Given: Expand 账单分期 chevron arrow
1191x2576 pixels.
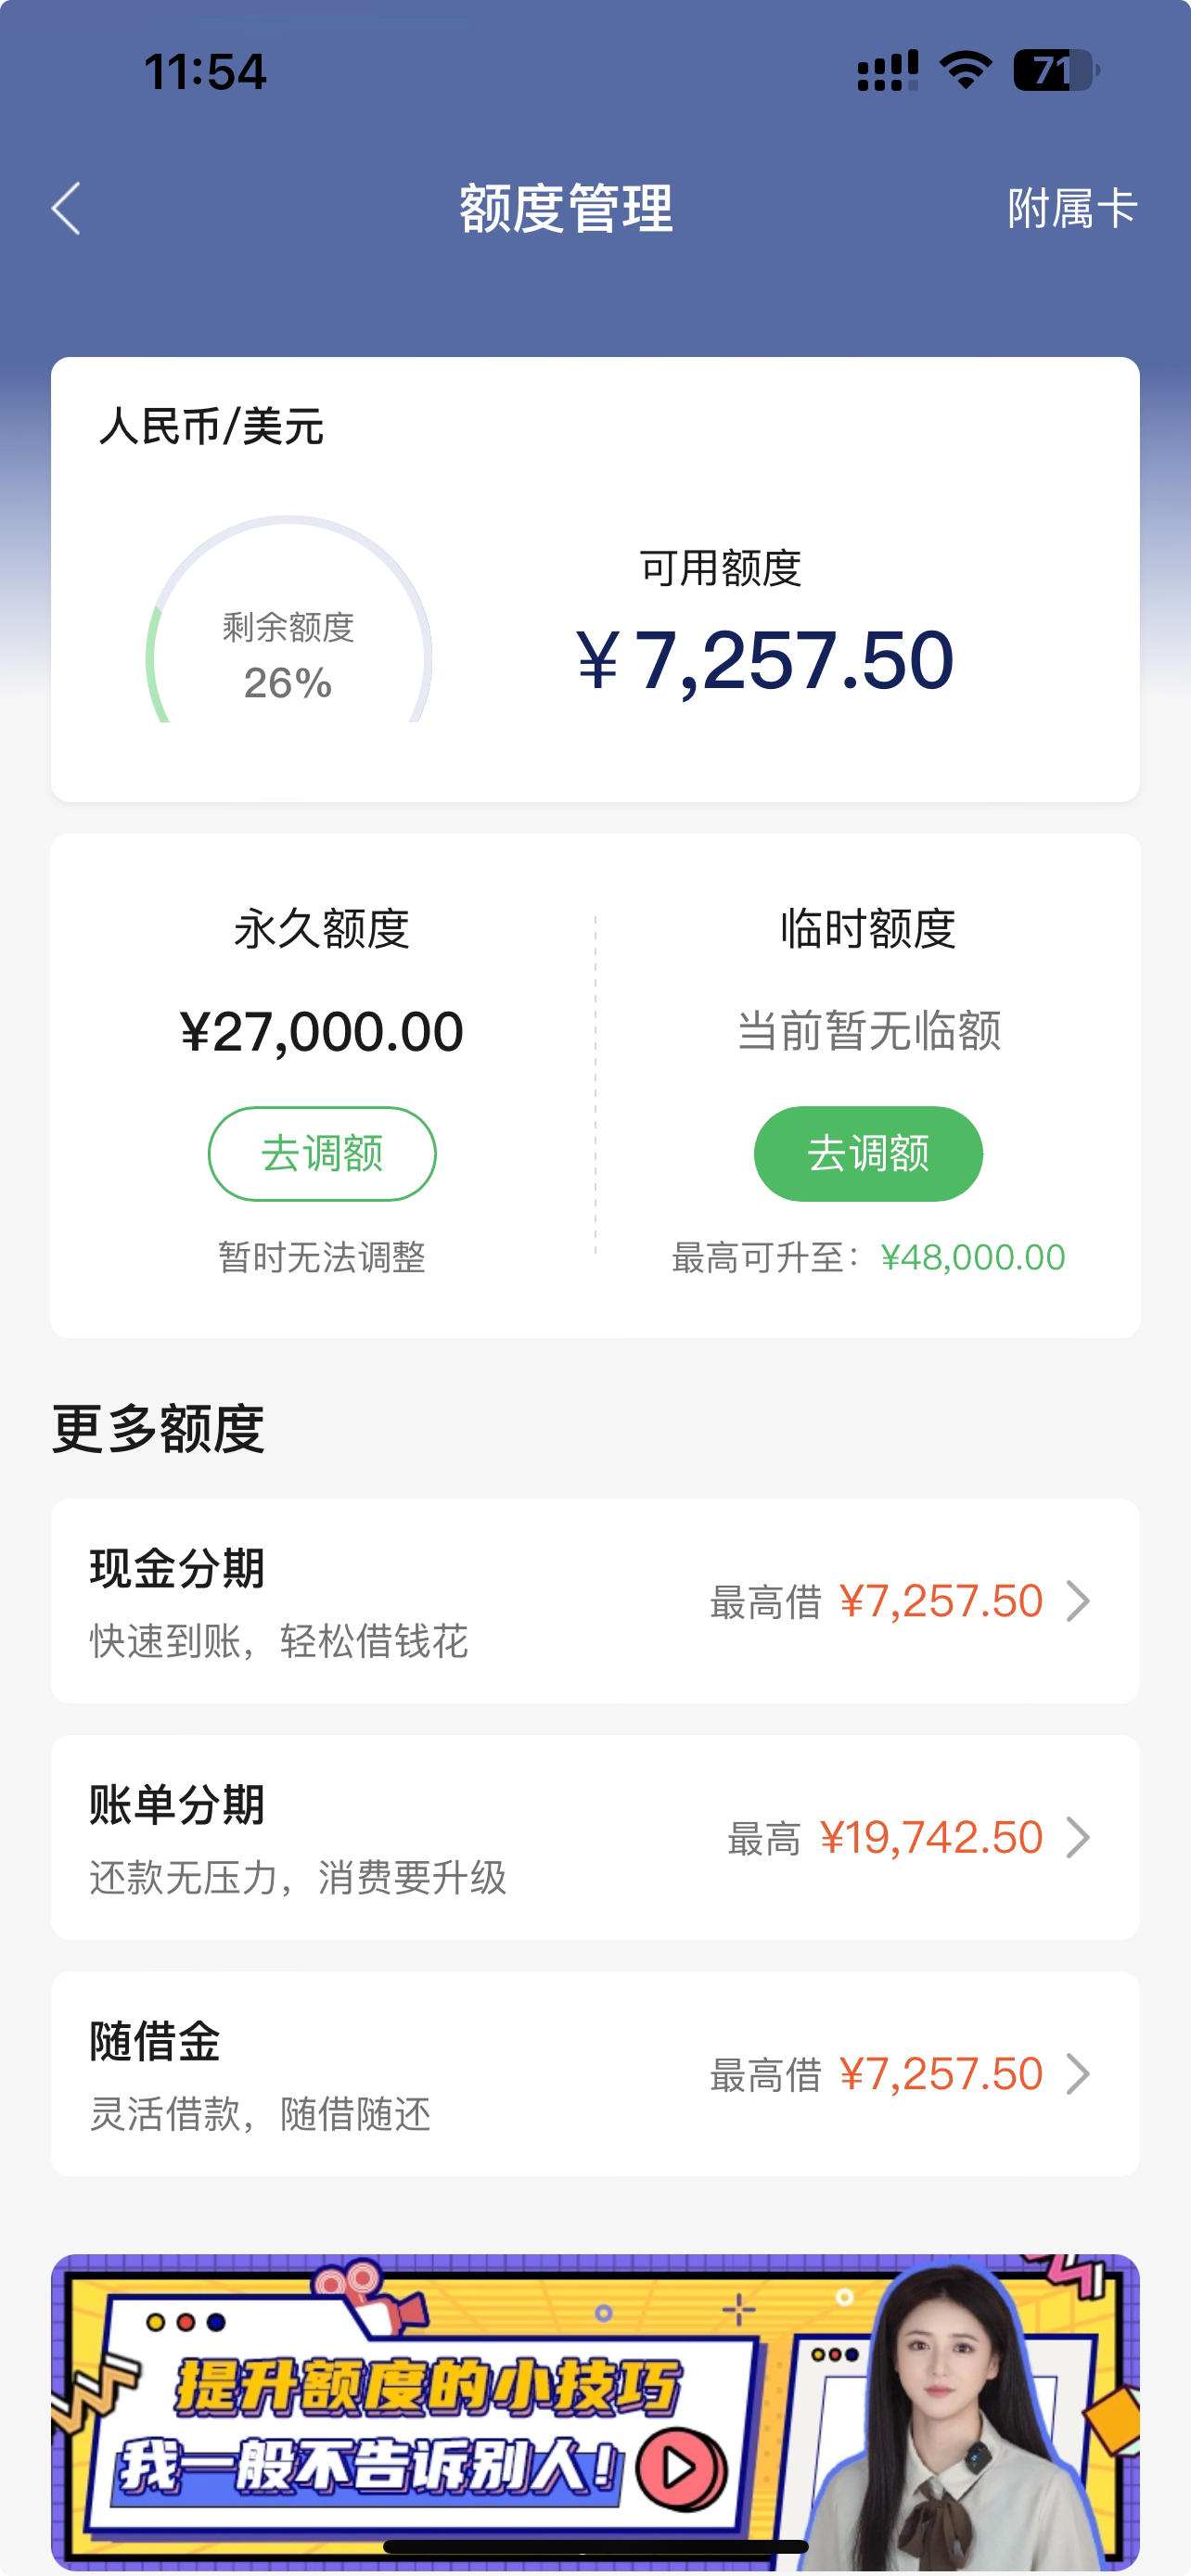Looking at the screenshot, I should pos(1077,1838).
